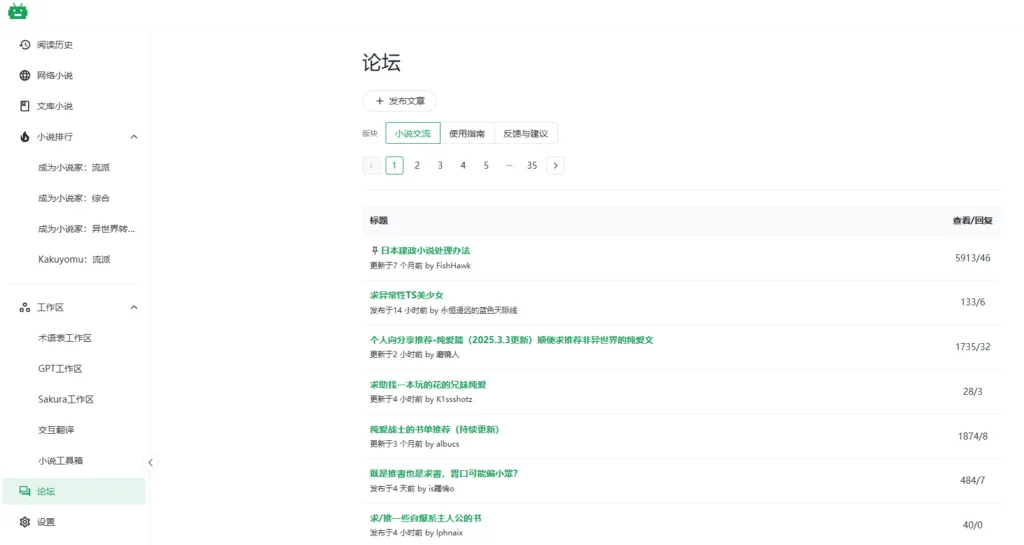This screenshot has width=1024, height=545.
Task: Open 设置 using the gear icon
Action: coord(25,522)
